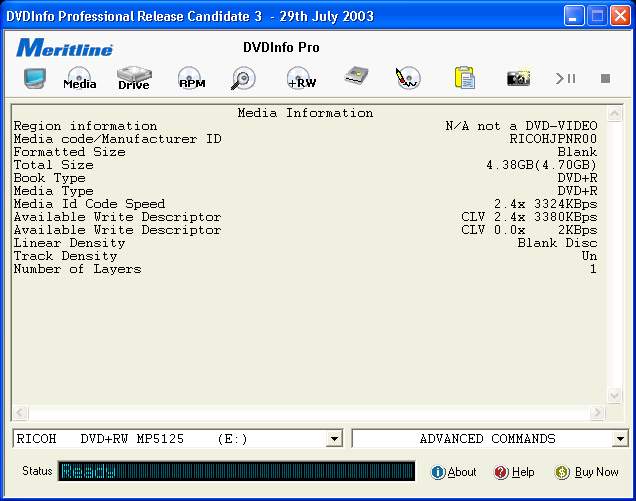Click the Media Type row label
The height and width of the screenshot is (501, 636).
[x=54, y=191]
